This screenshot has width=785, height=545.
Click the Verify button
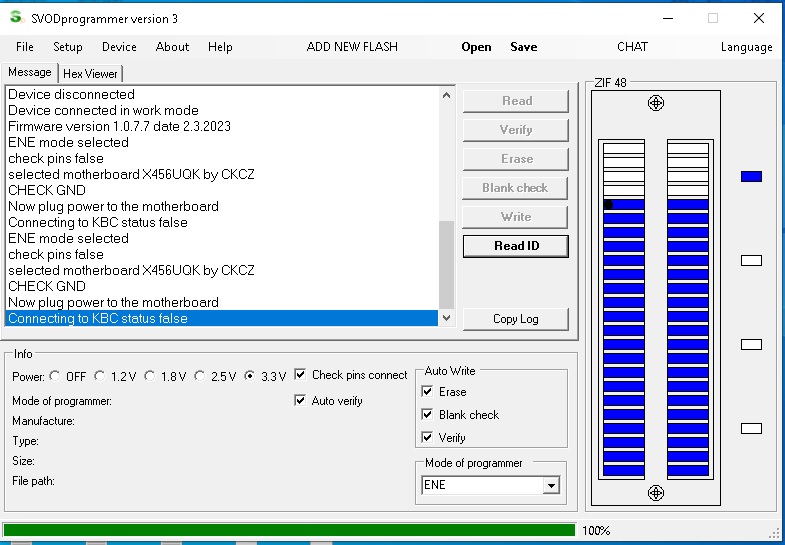[x=516, y=130]
